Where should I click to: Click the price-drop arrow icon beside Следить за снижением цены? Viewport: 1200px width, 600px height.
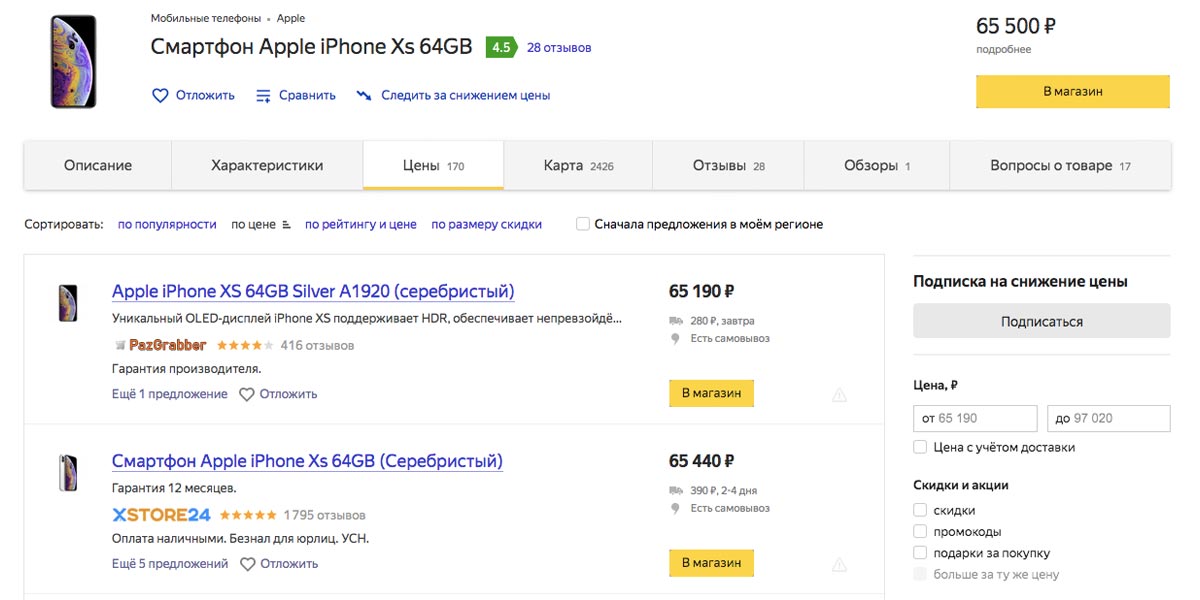[x=364, y=96]
